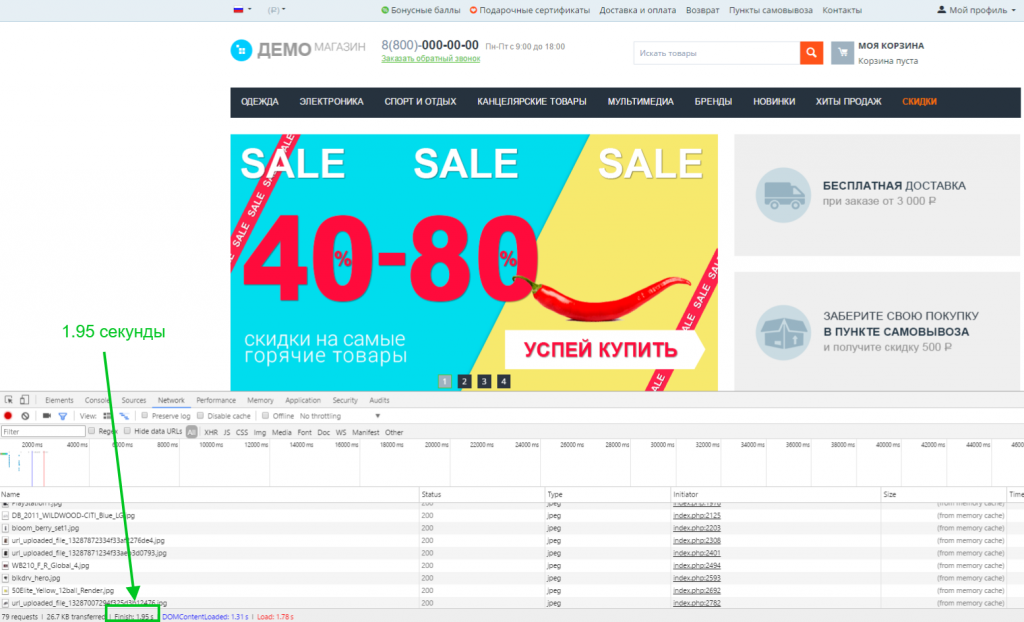Click the Искать товары search field
Viewport: 1024px width, 622px height.
click(x=716, y=53)
